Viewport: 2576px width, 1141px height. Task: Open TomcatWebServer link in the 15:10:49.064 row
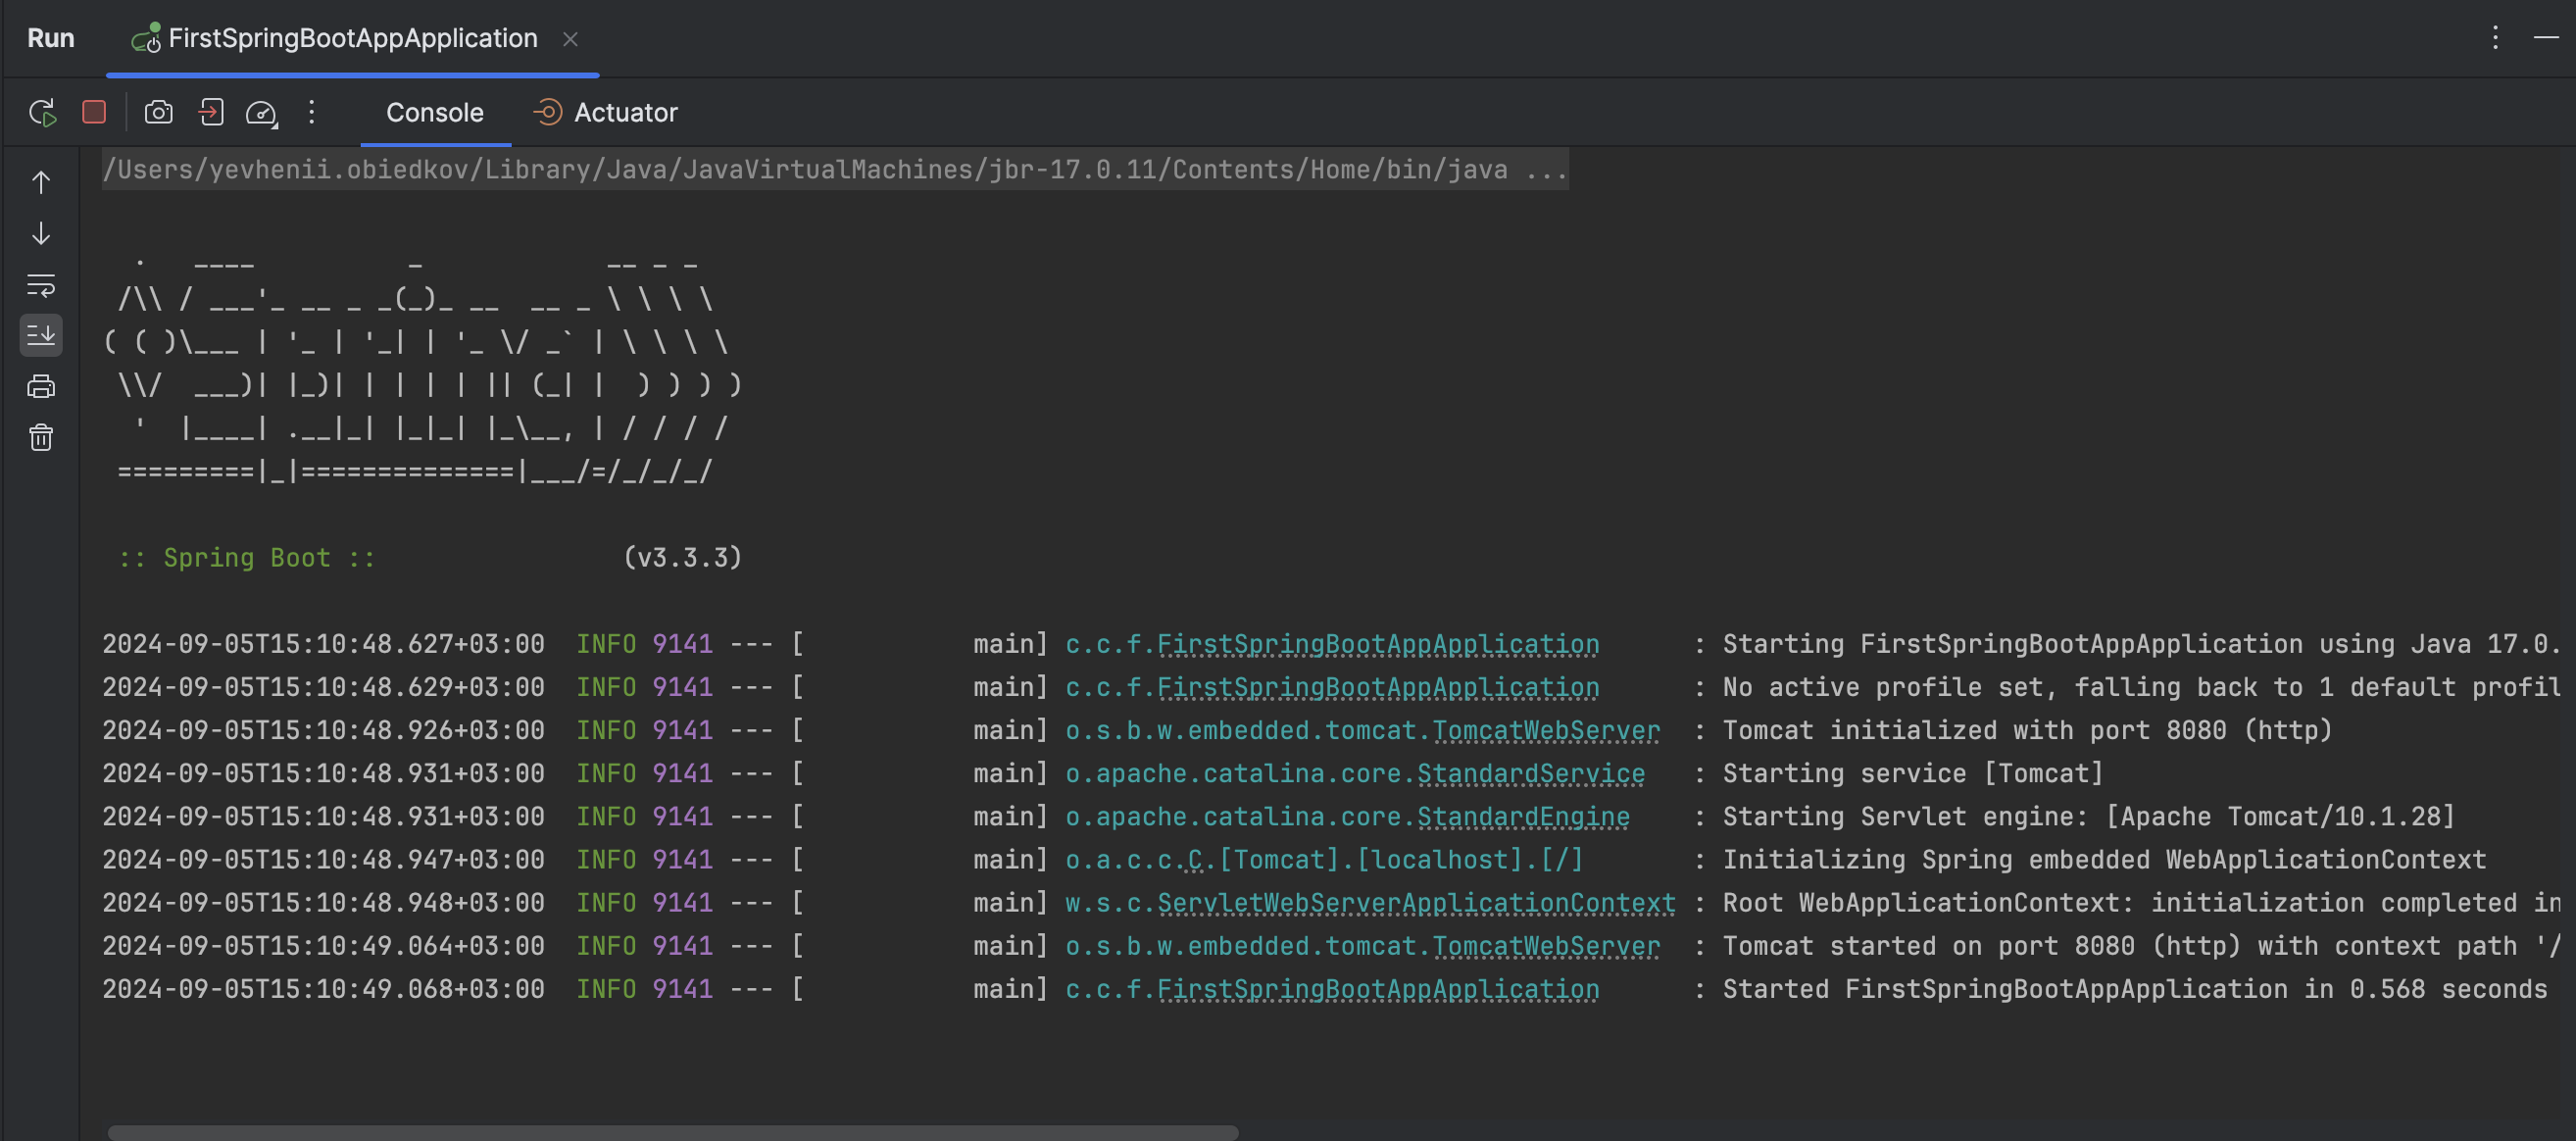point(1546,946)
